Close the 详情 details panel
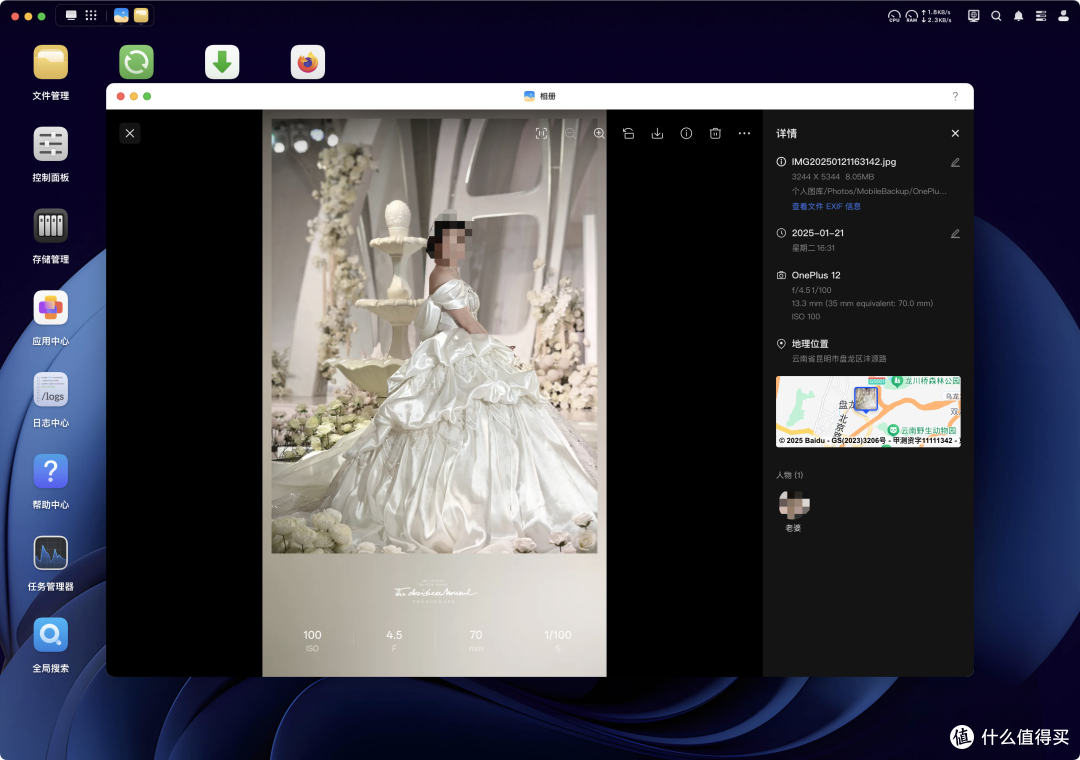 [955, 134]
